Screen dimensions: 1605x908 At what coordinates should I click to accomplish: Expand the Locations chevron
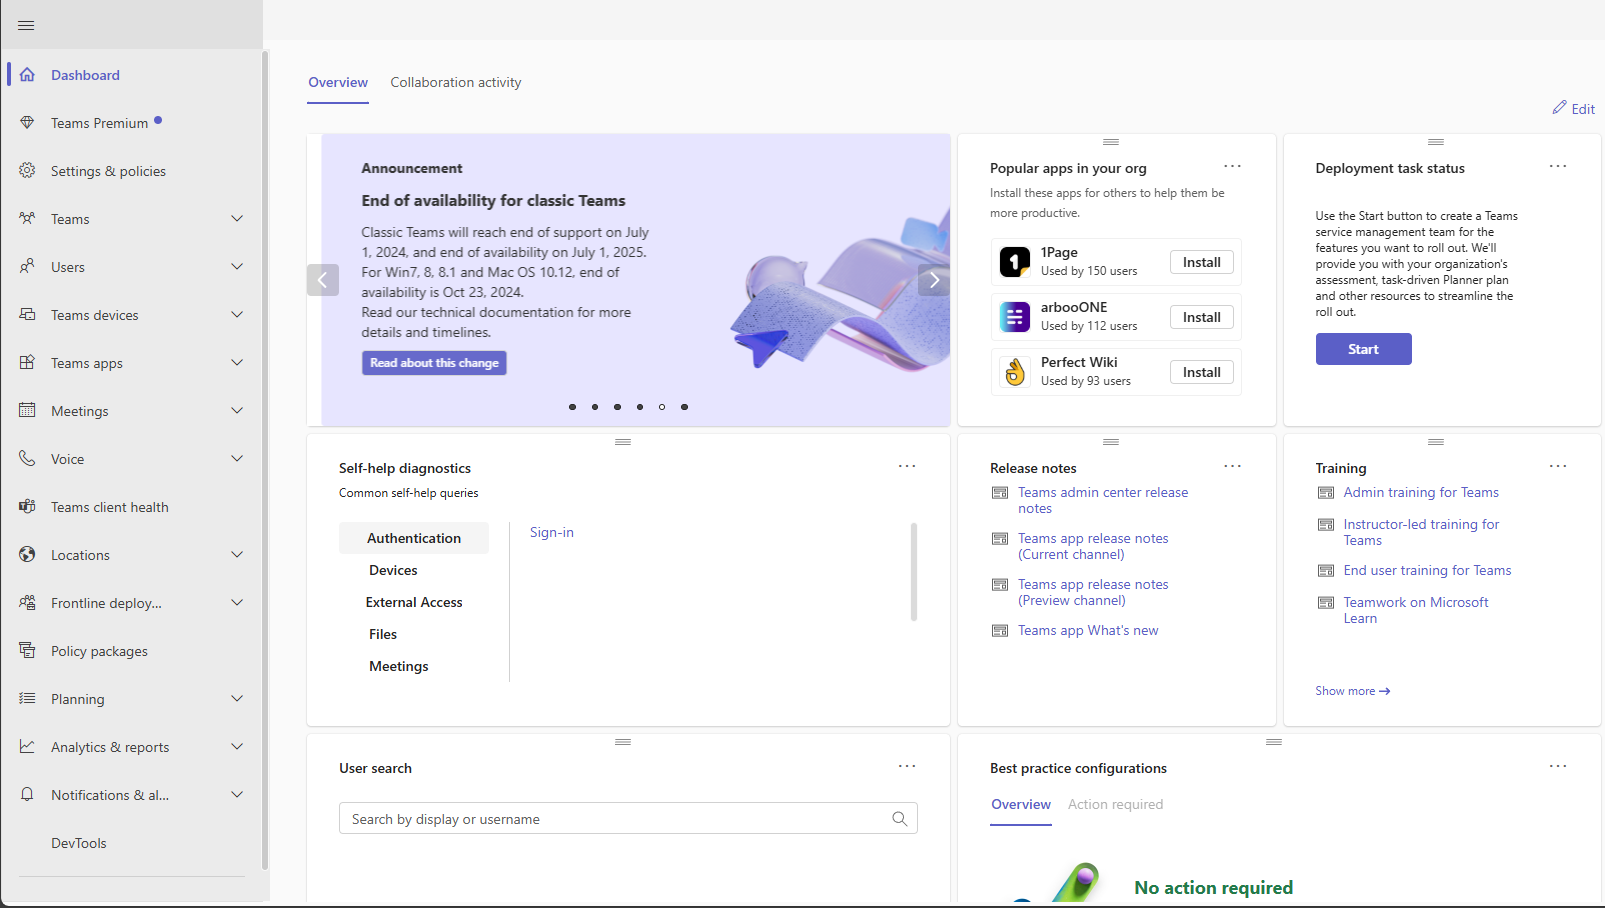tap(237, 555)
